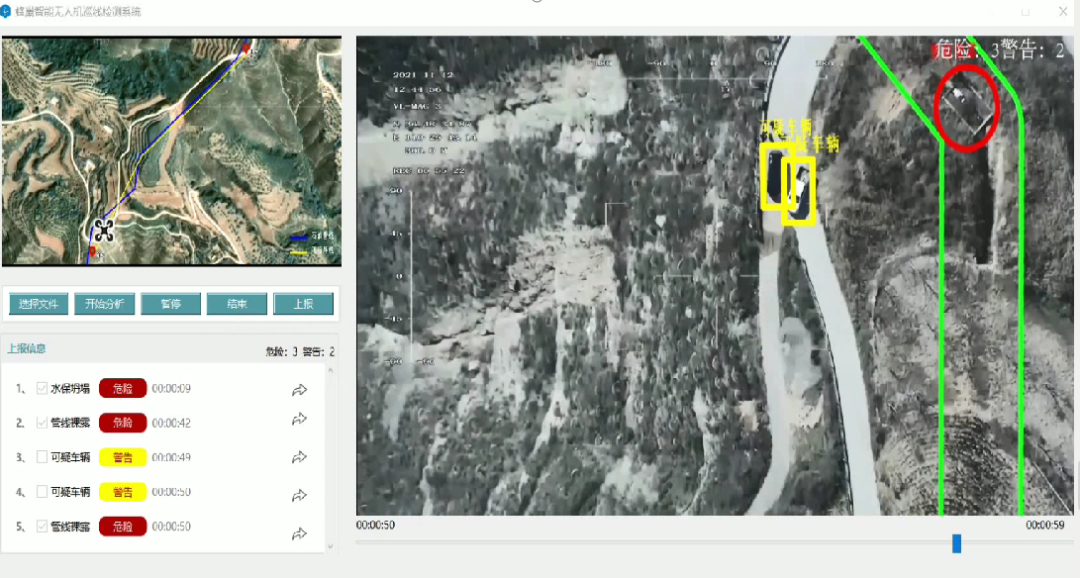Viewport: 1080px width, 578px height.
Task: Click share arrow for row 5 管线裸露
Action: [299, 533]
